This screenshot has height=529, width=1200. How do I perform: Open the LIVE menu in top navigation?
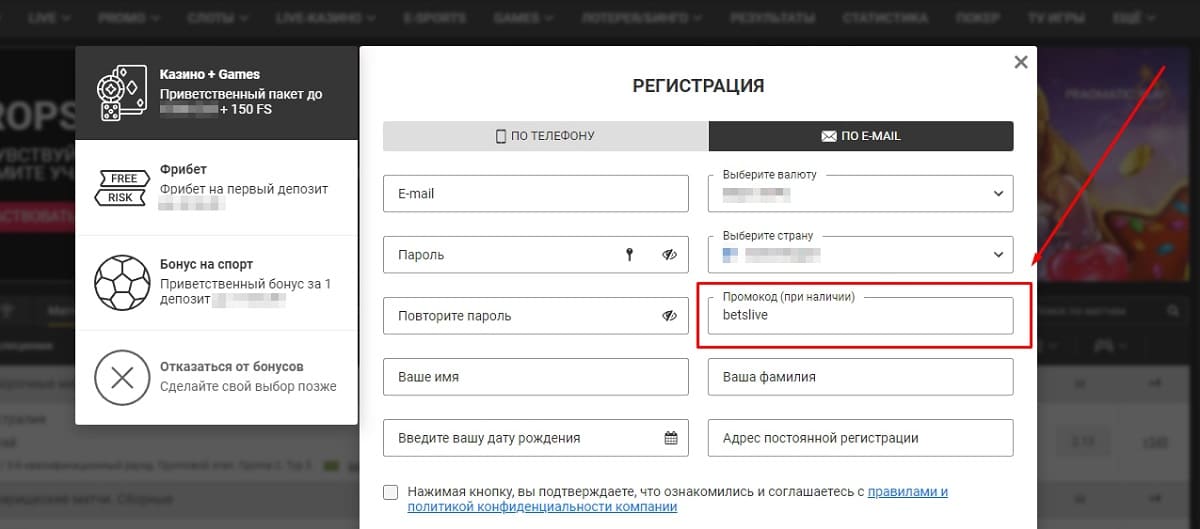[47, 18]
